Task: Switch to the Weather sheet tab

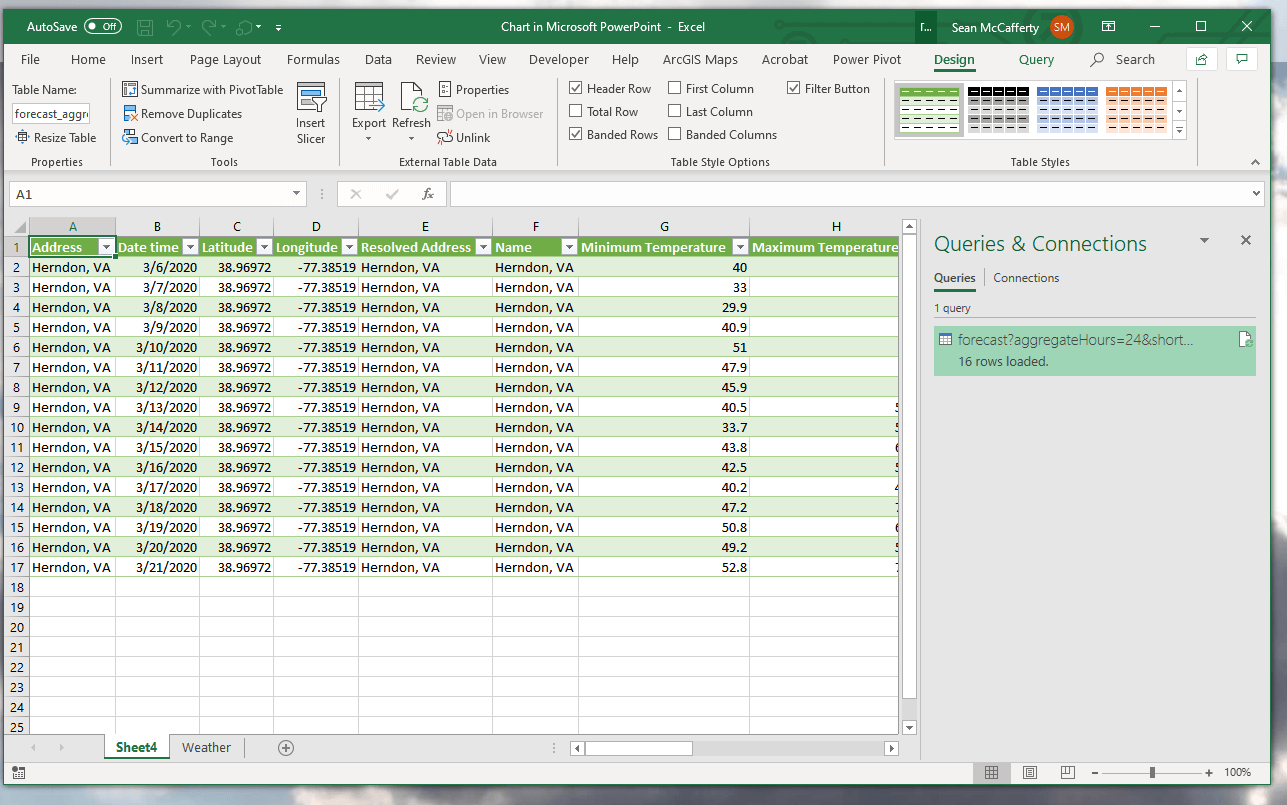Action: [206, 747]
